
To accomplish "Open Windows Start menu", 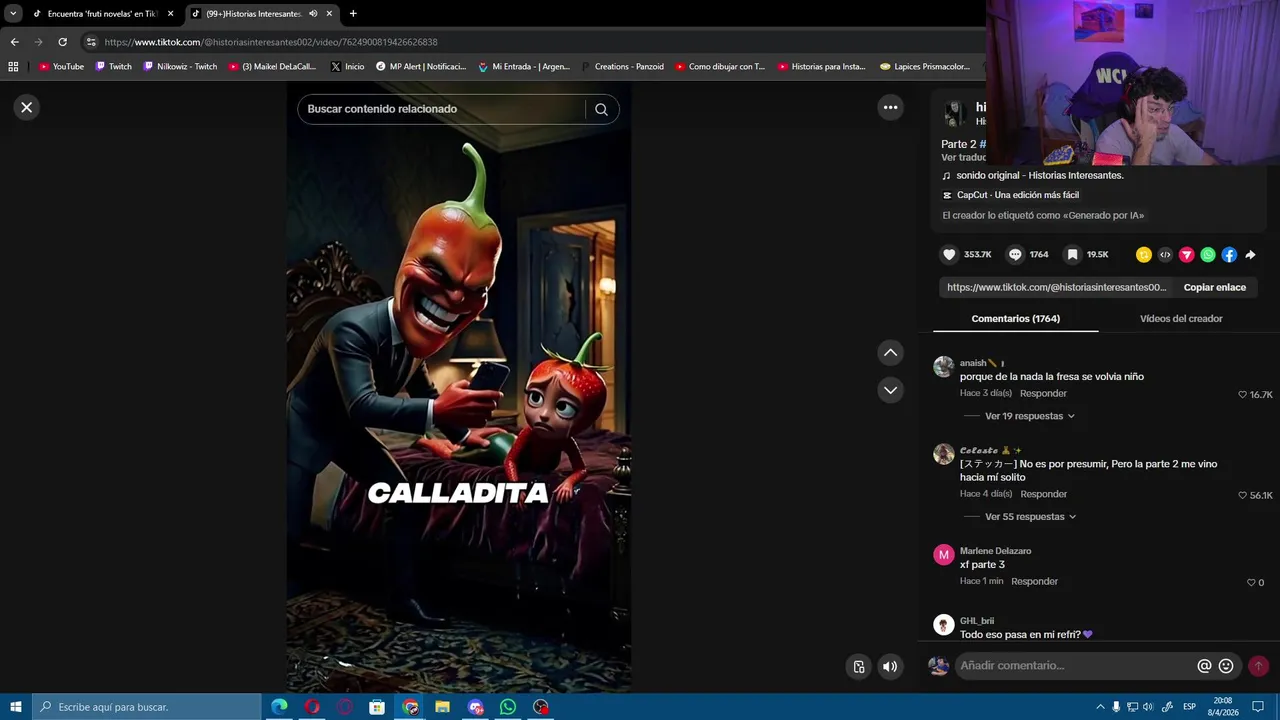I will (x=15, y=707).
